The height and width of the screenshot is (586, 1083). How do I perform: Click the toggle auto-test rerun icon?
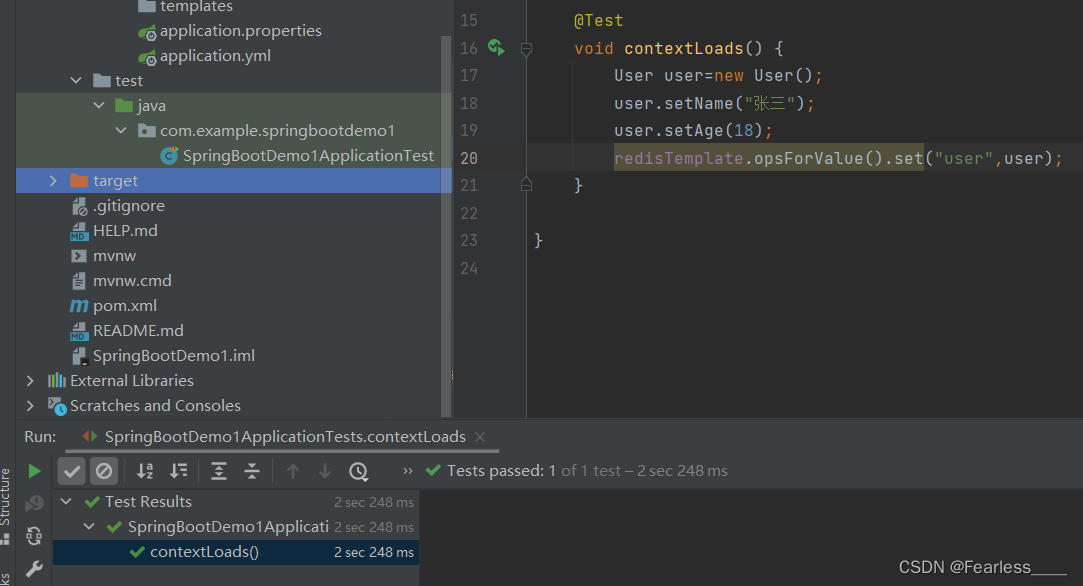35,536
